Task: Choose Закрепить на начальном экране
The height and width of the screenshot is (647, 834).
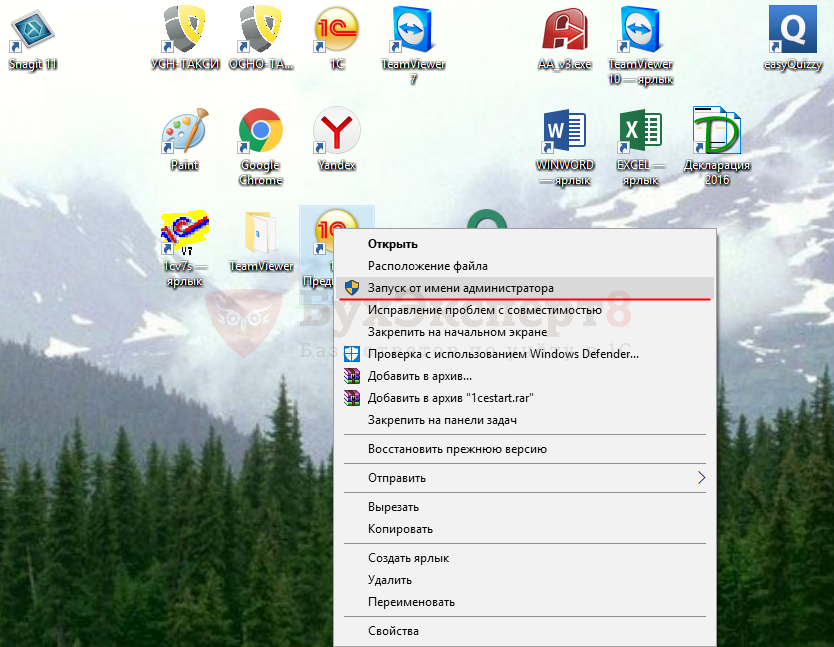Action: (x=524, y=332)
